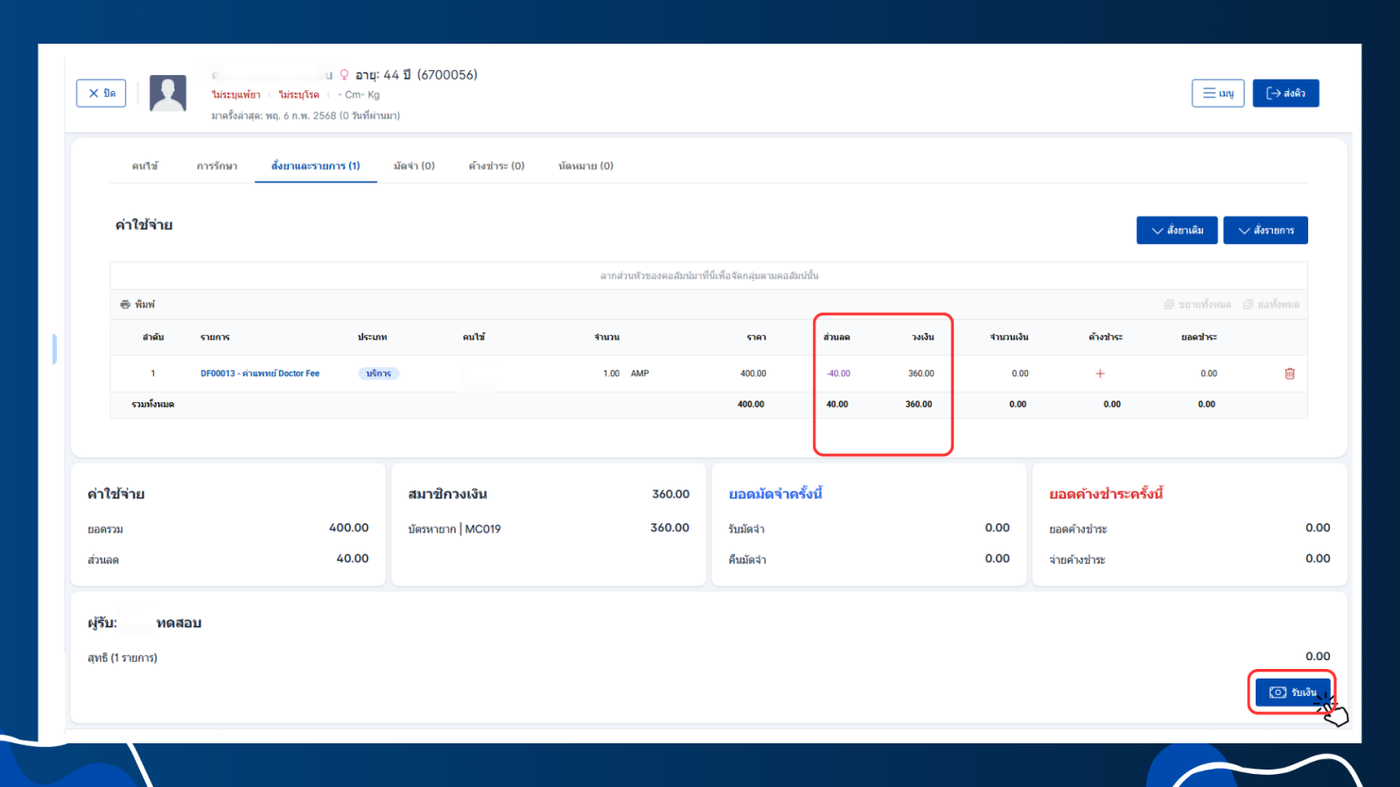The image size is (1400, 787).
Task: Switch to the คนไข้ tab
Action: click(x=145, y=166)
